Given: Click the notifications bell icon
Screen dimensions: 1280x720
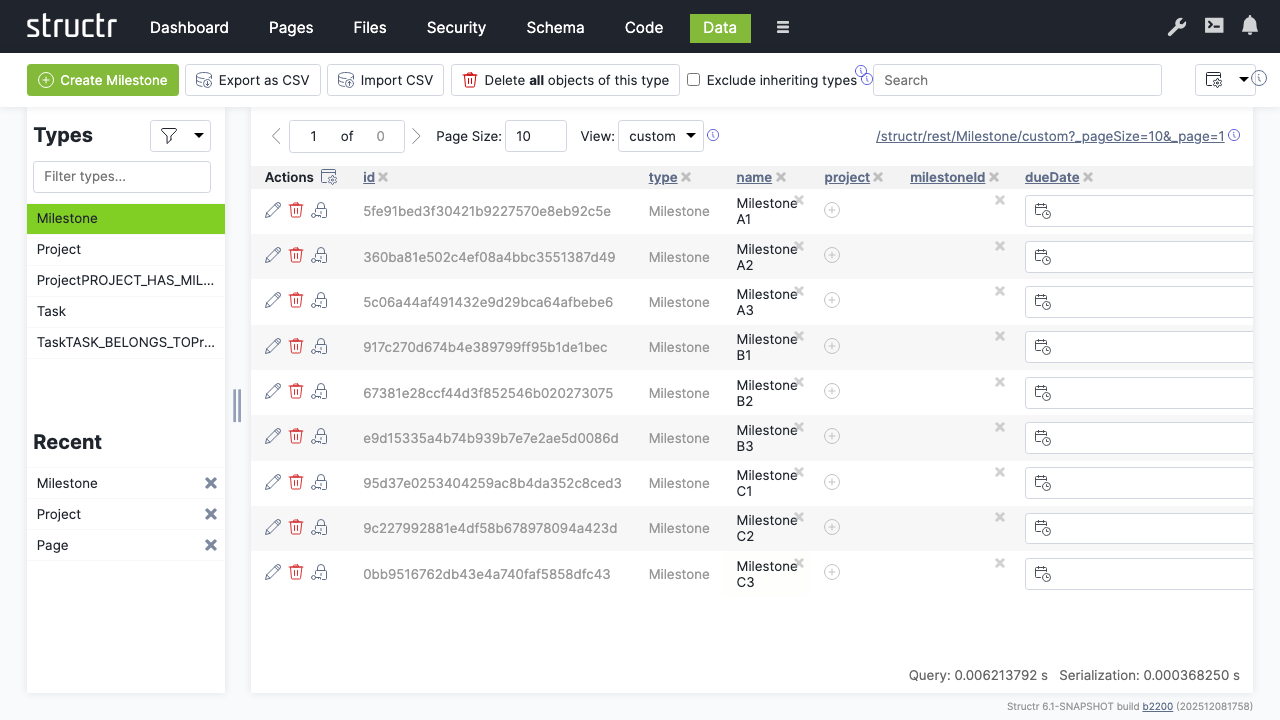Looking at the screenshot, I should (1250, 27).
